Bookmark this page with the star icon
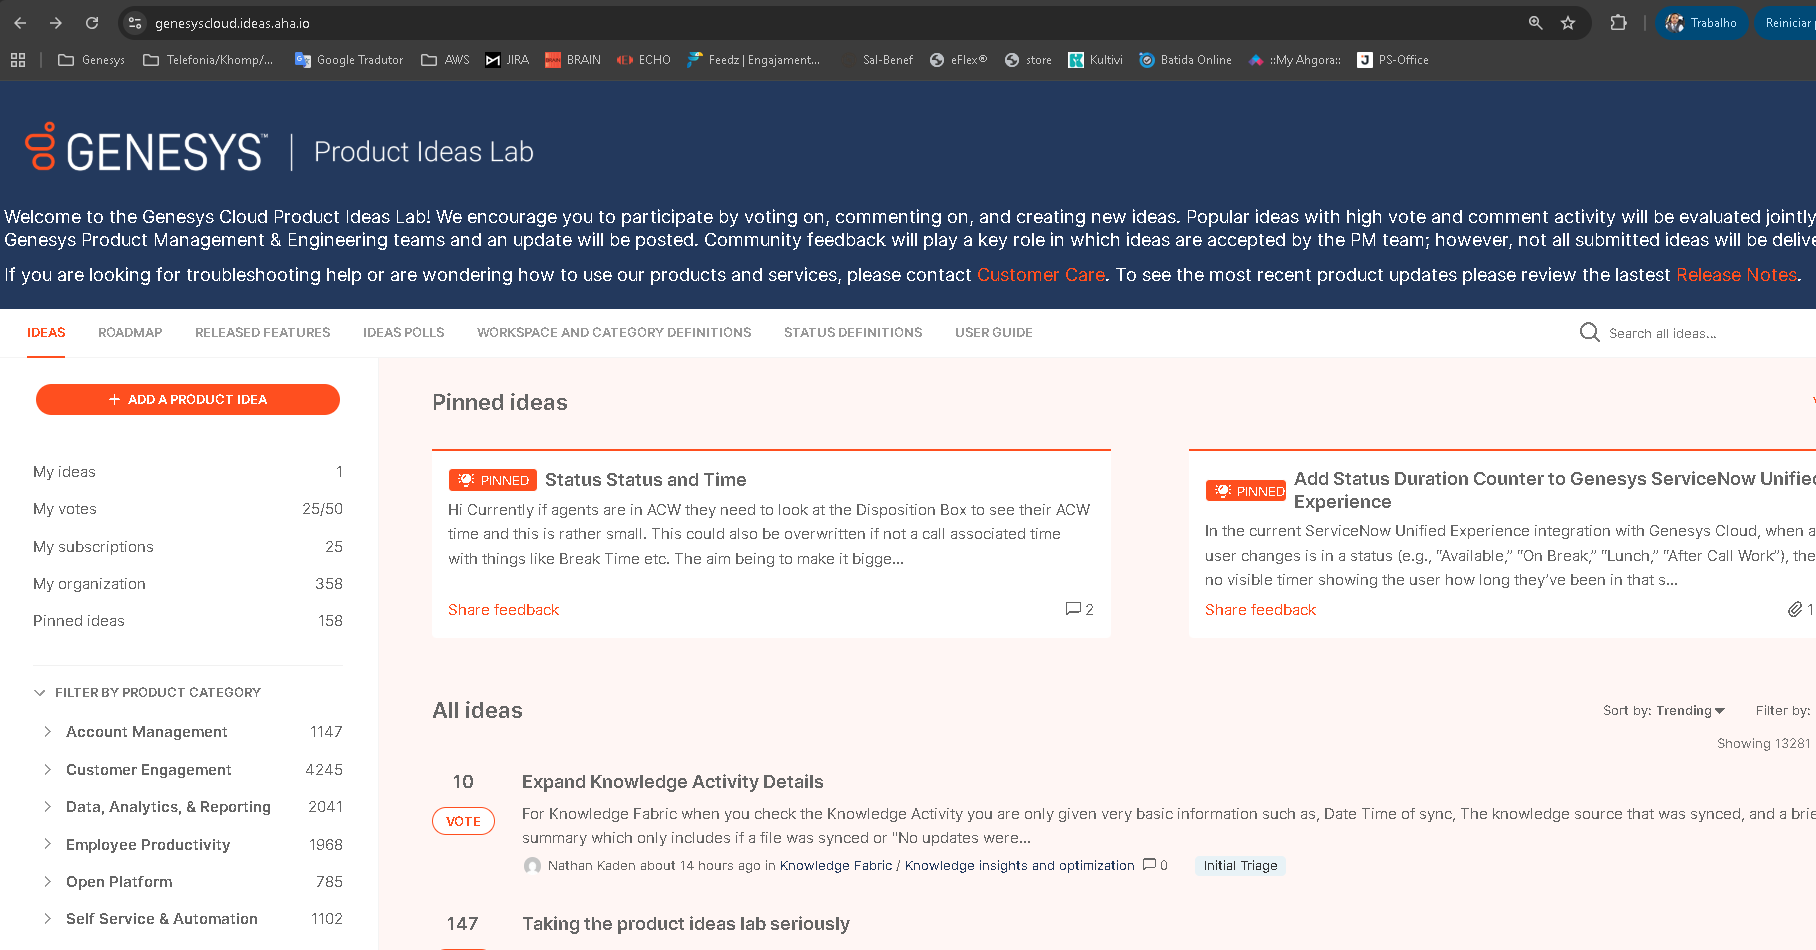 pyautogui.click(x=1568, y=23)
